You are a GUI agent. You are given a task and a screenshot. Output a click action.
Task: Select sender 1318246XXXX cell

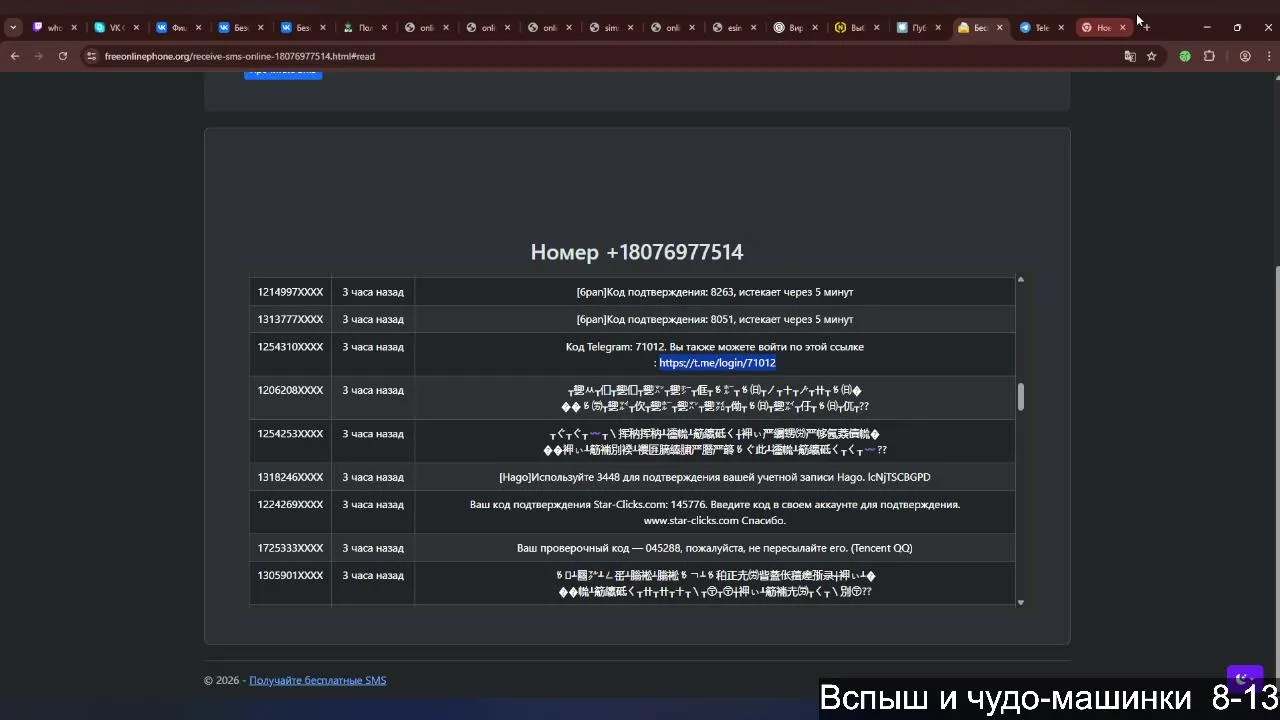tap(290, 477)
